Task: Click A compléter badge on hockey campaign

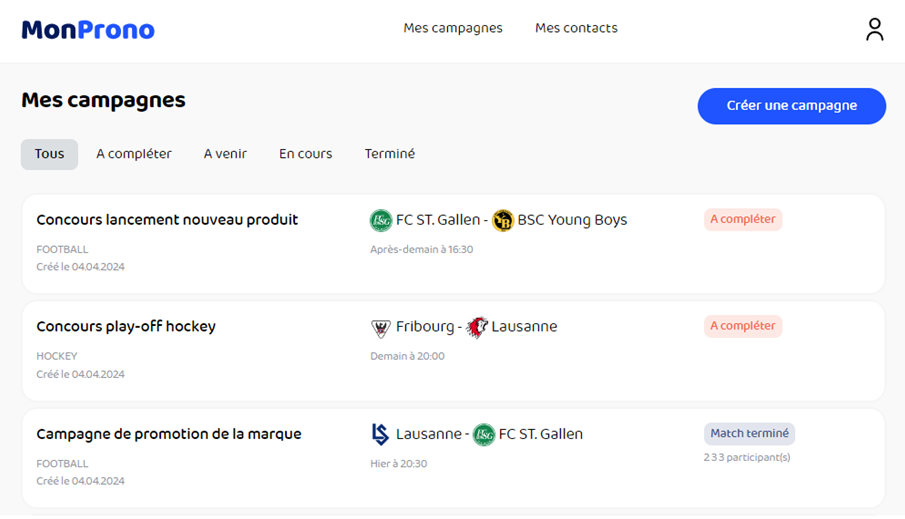Action: tap(742, 326)
